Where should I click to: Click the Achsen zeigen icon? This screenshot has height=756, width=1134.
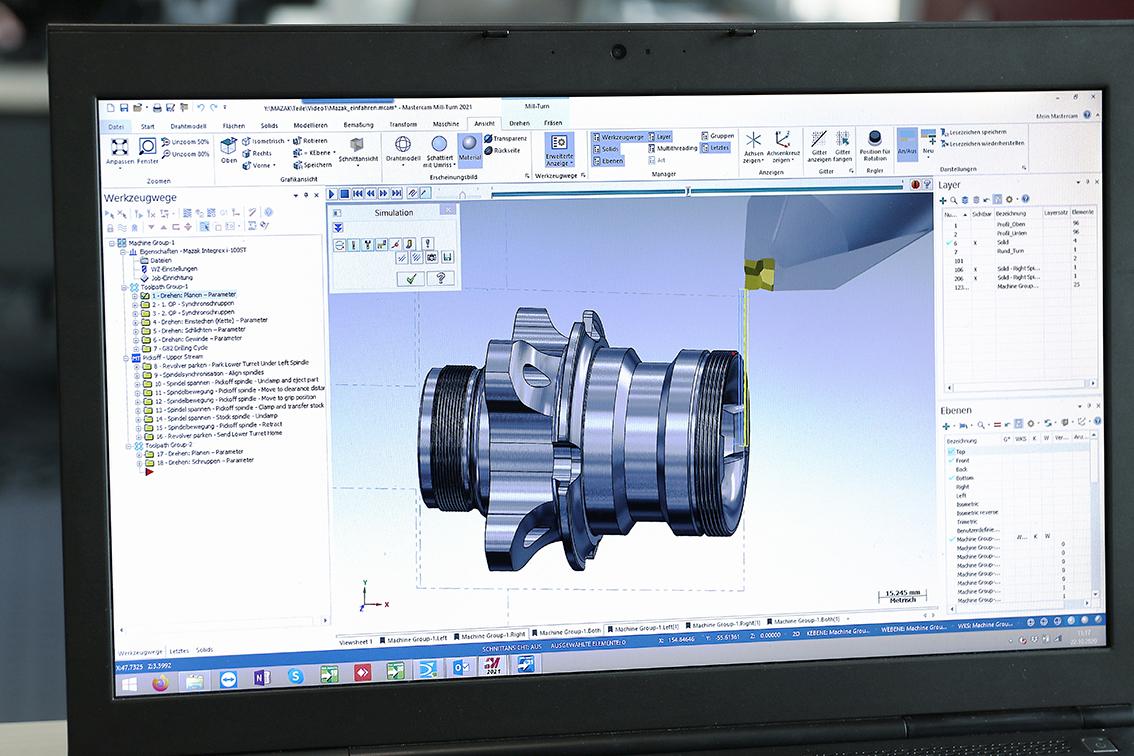[x=753, y=141]
